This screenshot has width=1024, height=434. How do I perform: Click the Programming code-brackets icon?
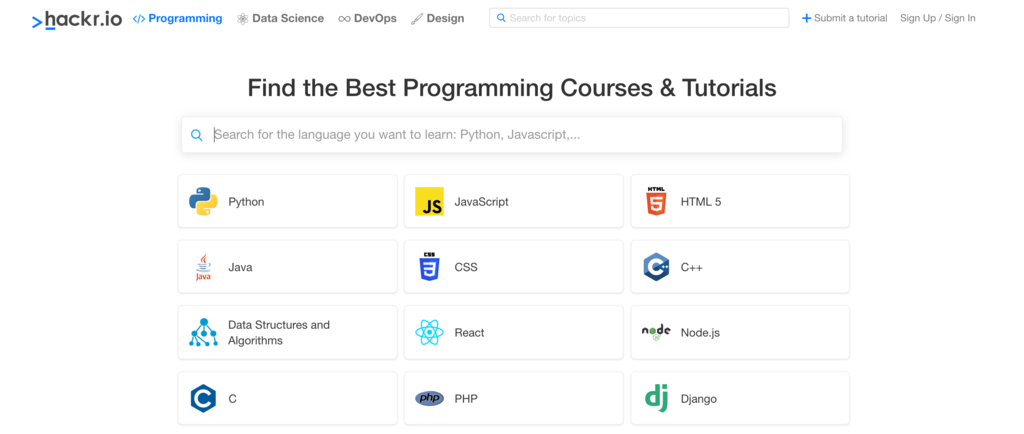click(x=138, y=19)
